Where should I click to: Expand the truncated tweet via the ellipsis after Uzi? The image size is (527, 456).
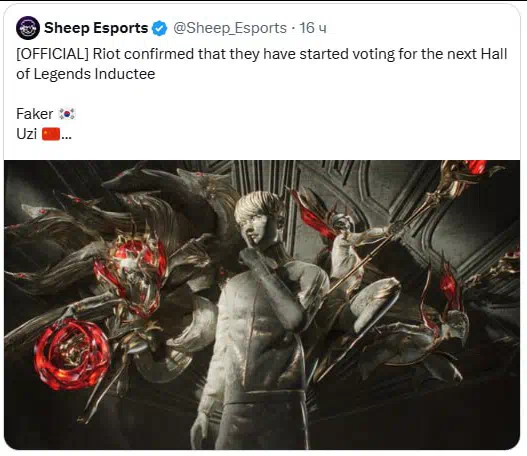(66, 137)
